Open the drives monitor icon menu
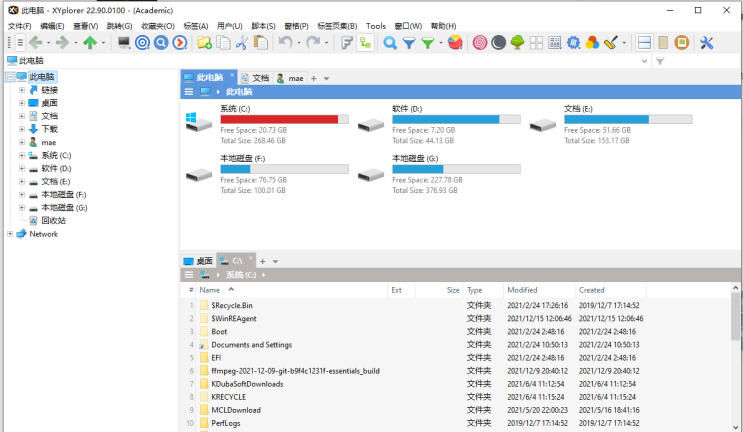The height and width of the screenshot is (432, 743). point(124,43)
